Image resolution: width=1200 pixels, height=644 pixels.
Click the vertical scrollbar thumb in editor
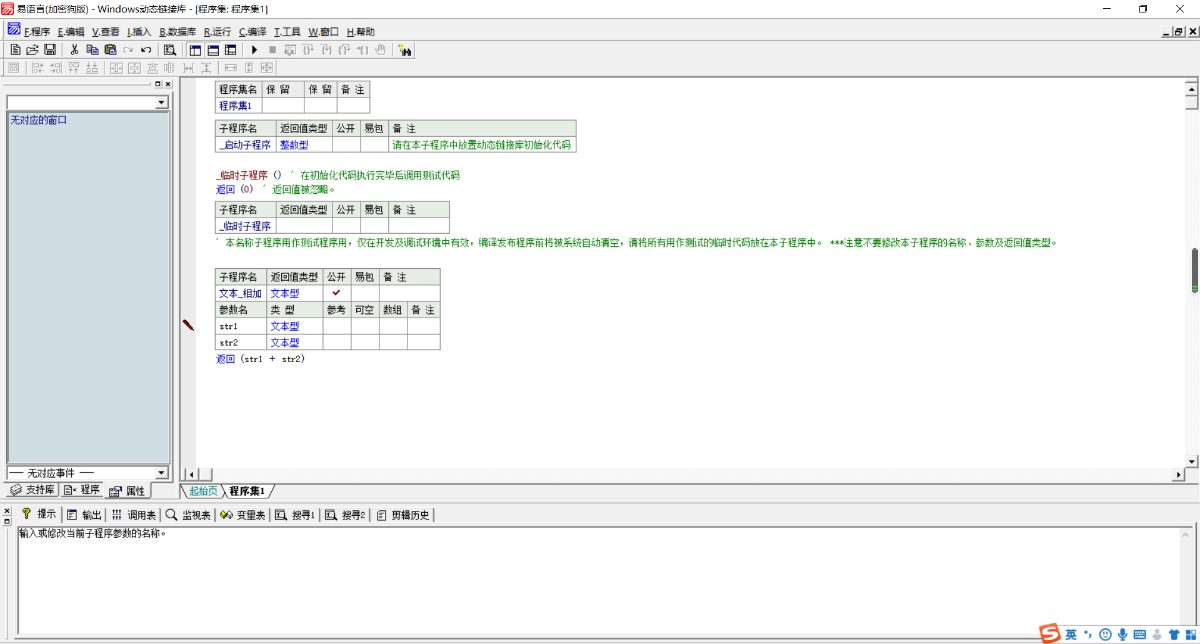(1192, 270)
